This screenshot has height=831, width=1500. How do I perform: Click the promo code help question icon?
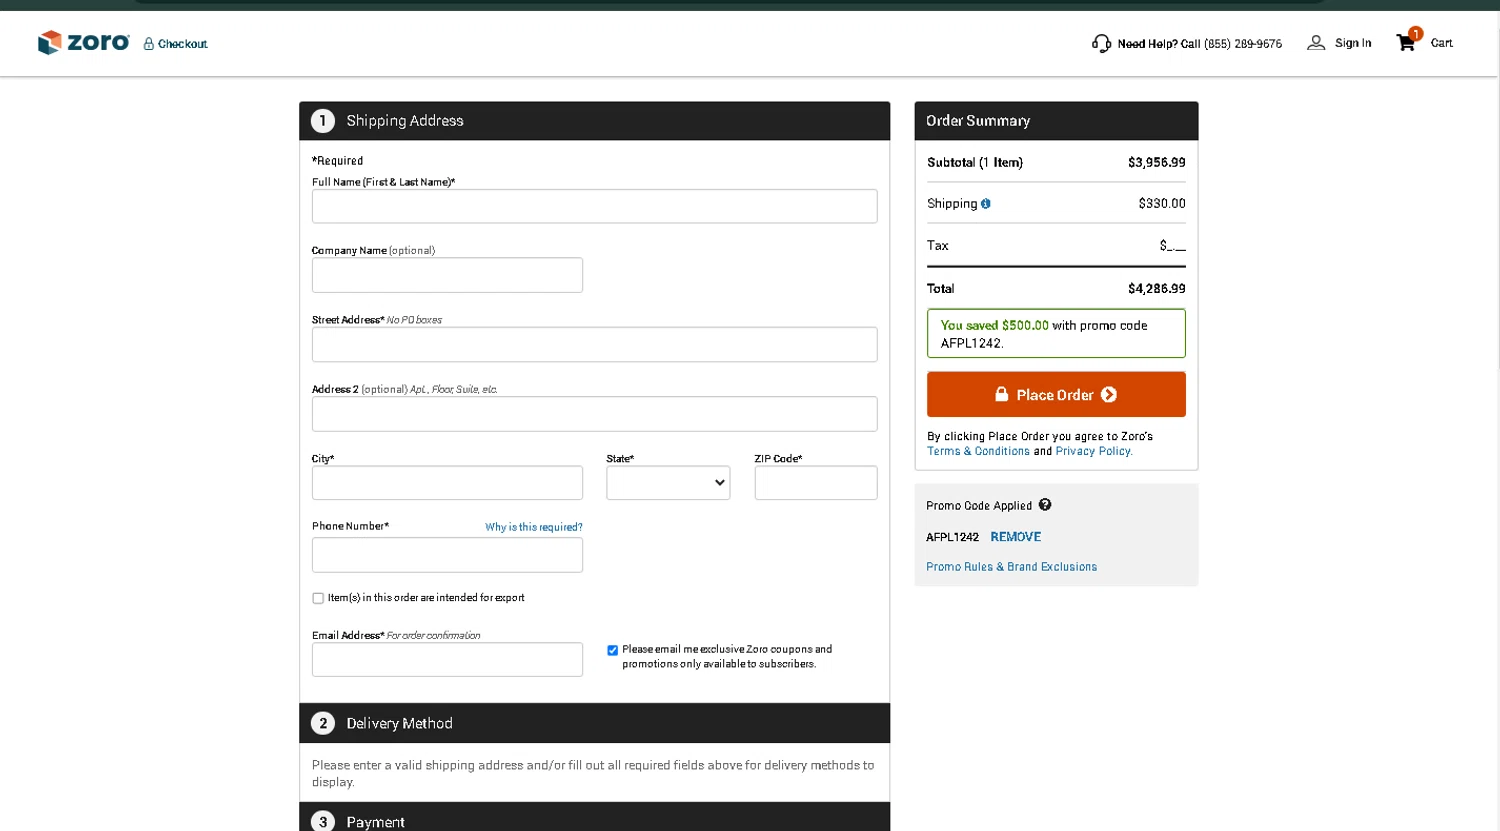point(1045,505)
